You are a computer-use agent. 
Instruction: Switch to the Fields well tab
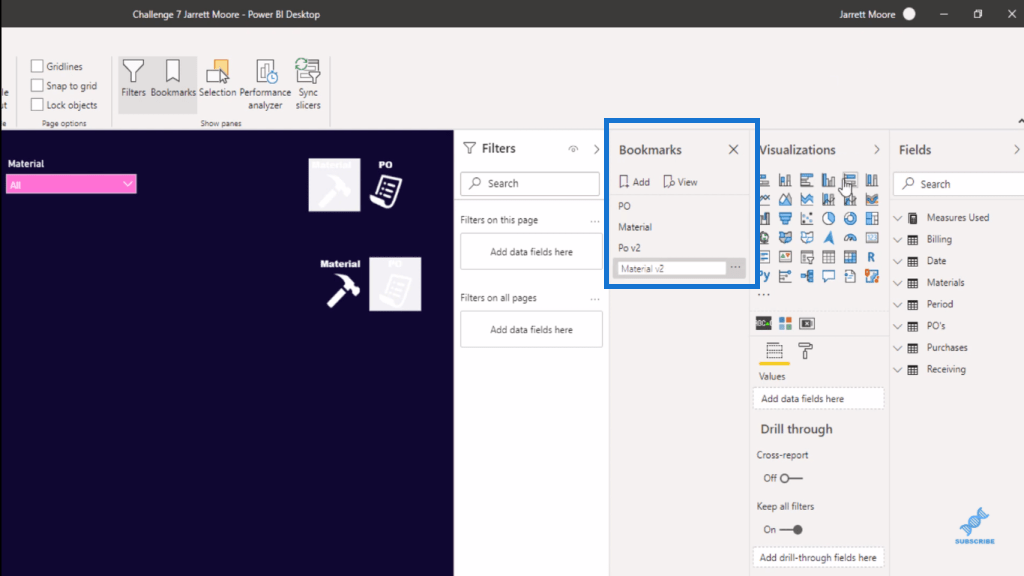[774, 351]
